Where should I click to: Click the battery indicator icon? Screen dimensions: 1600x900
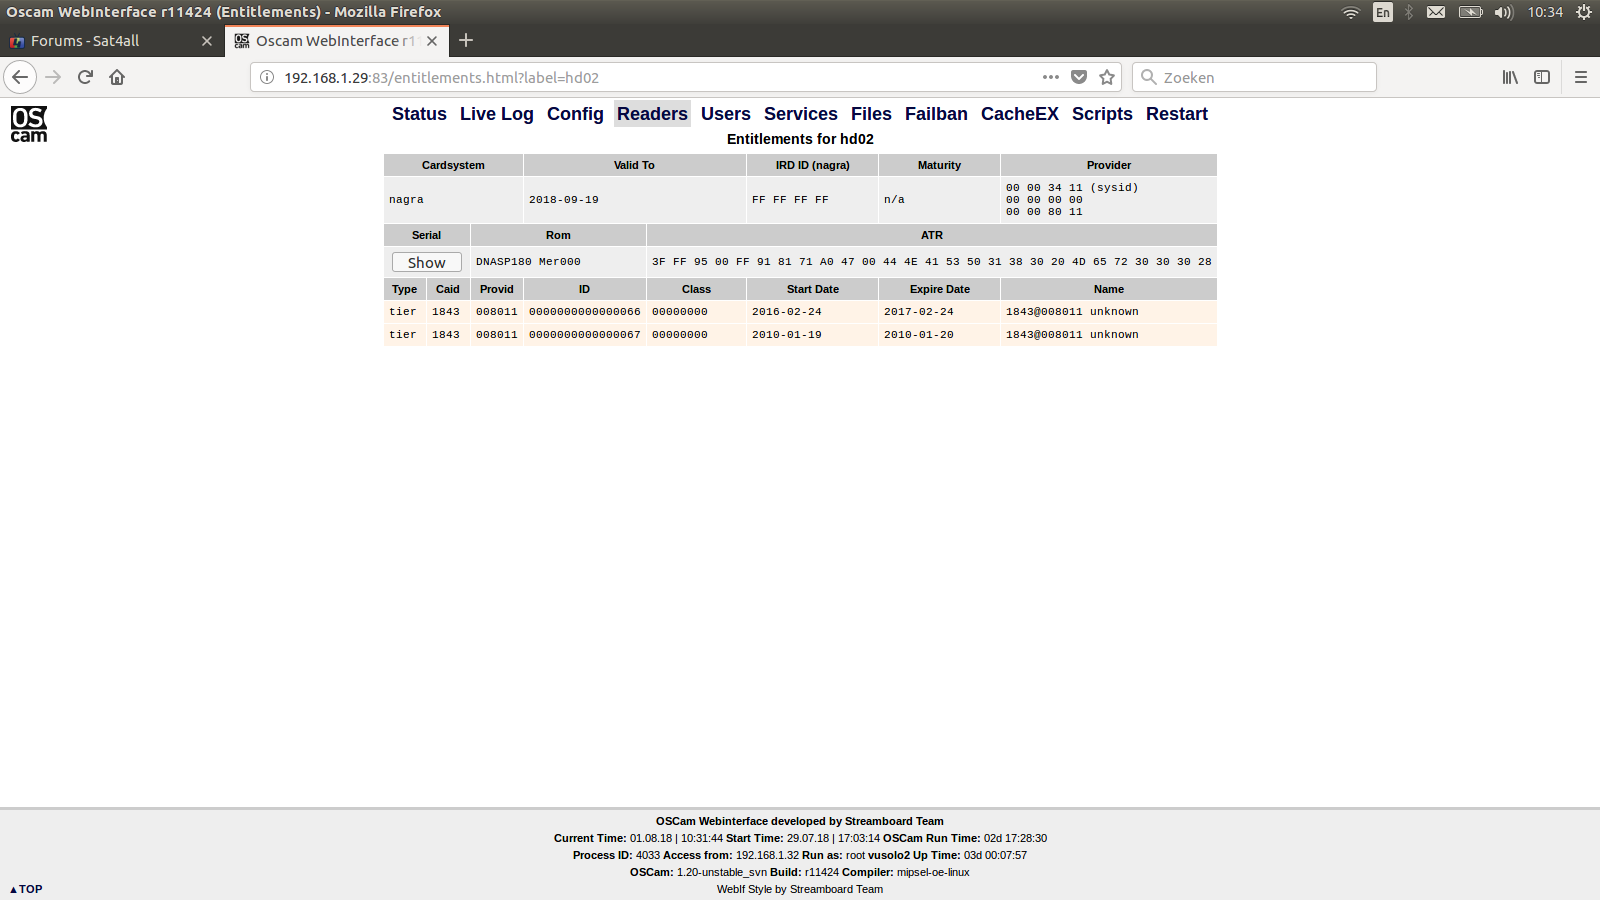click(x=1470, y=12)
